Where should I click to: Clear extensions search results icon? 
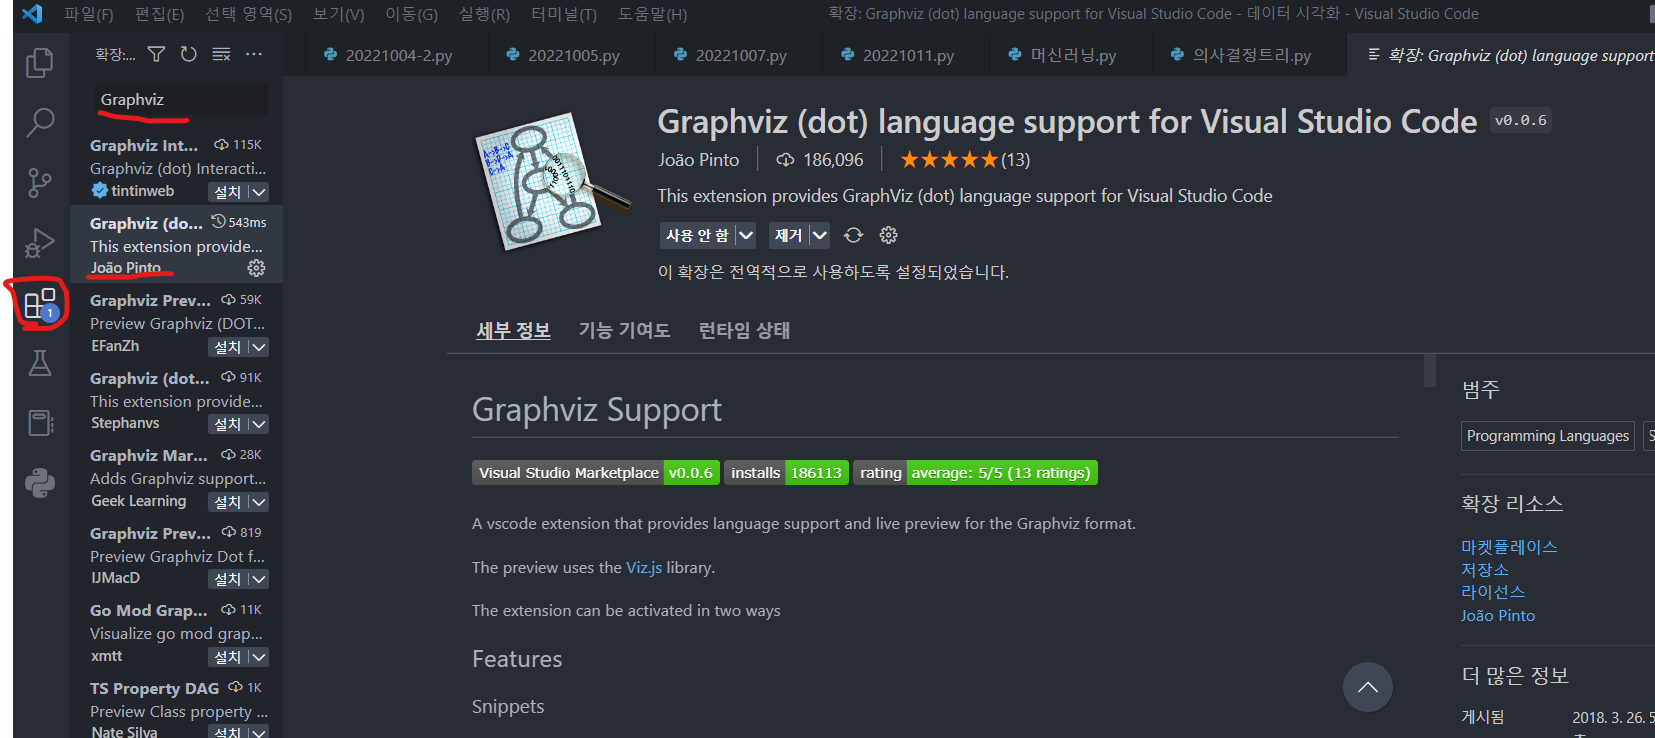(221, 54)
